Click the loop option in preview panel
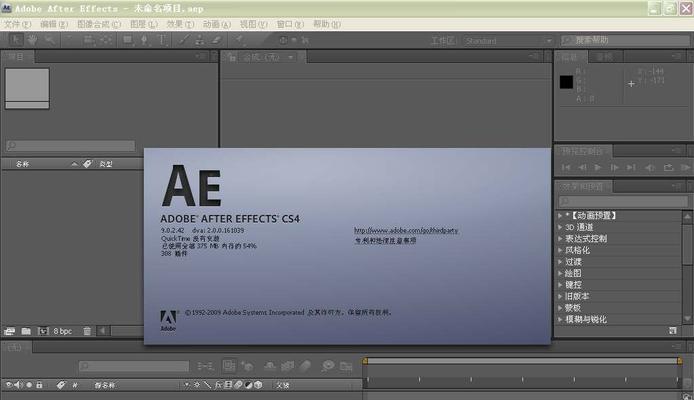 click(x=668, y=167)
